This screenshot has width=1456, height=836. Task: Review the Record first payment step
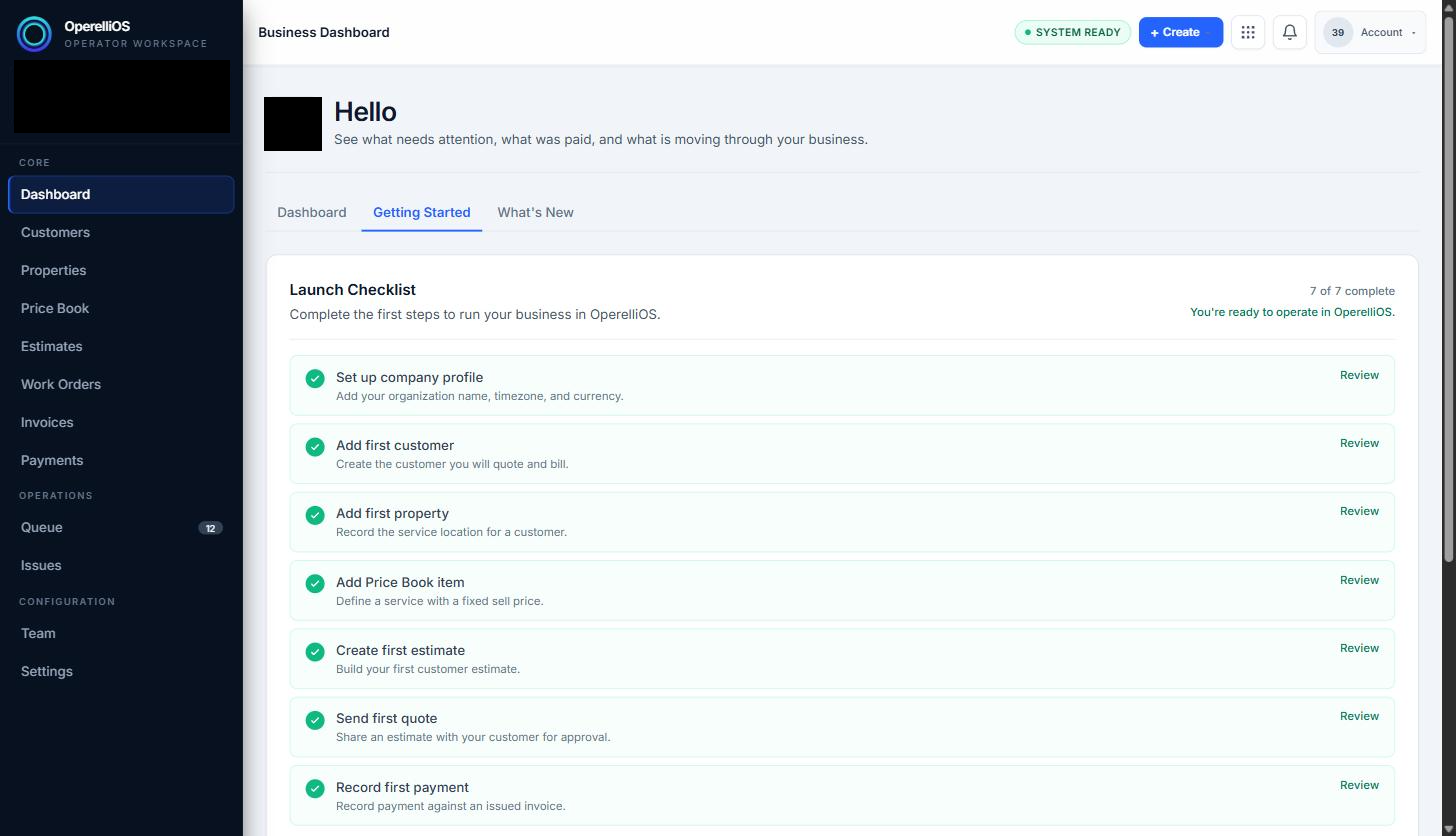[x=1359, y=785]
